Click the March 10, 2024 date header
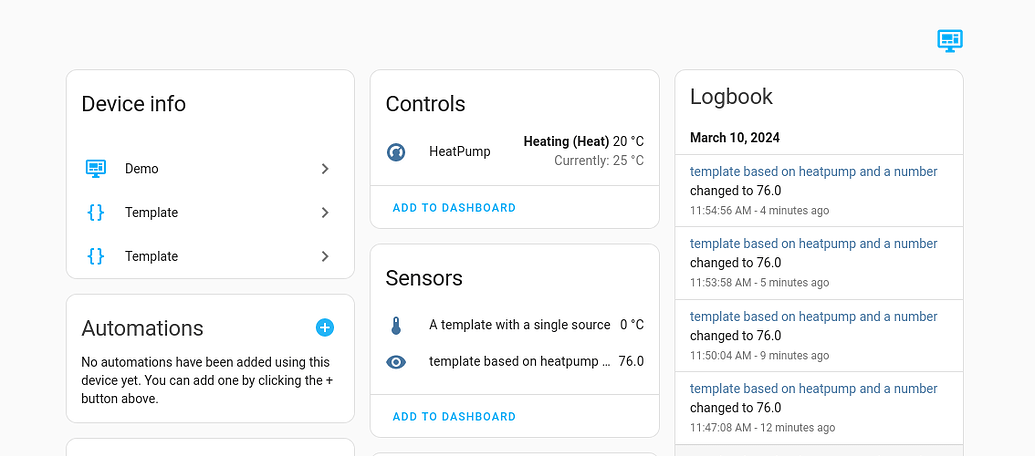Screen dimensions: 1035x456 tap(735, 138)
